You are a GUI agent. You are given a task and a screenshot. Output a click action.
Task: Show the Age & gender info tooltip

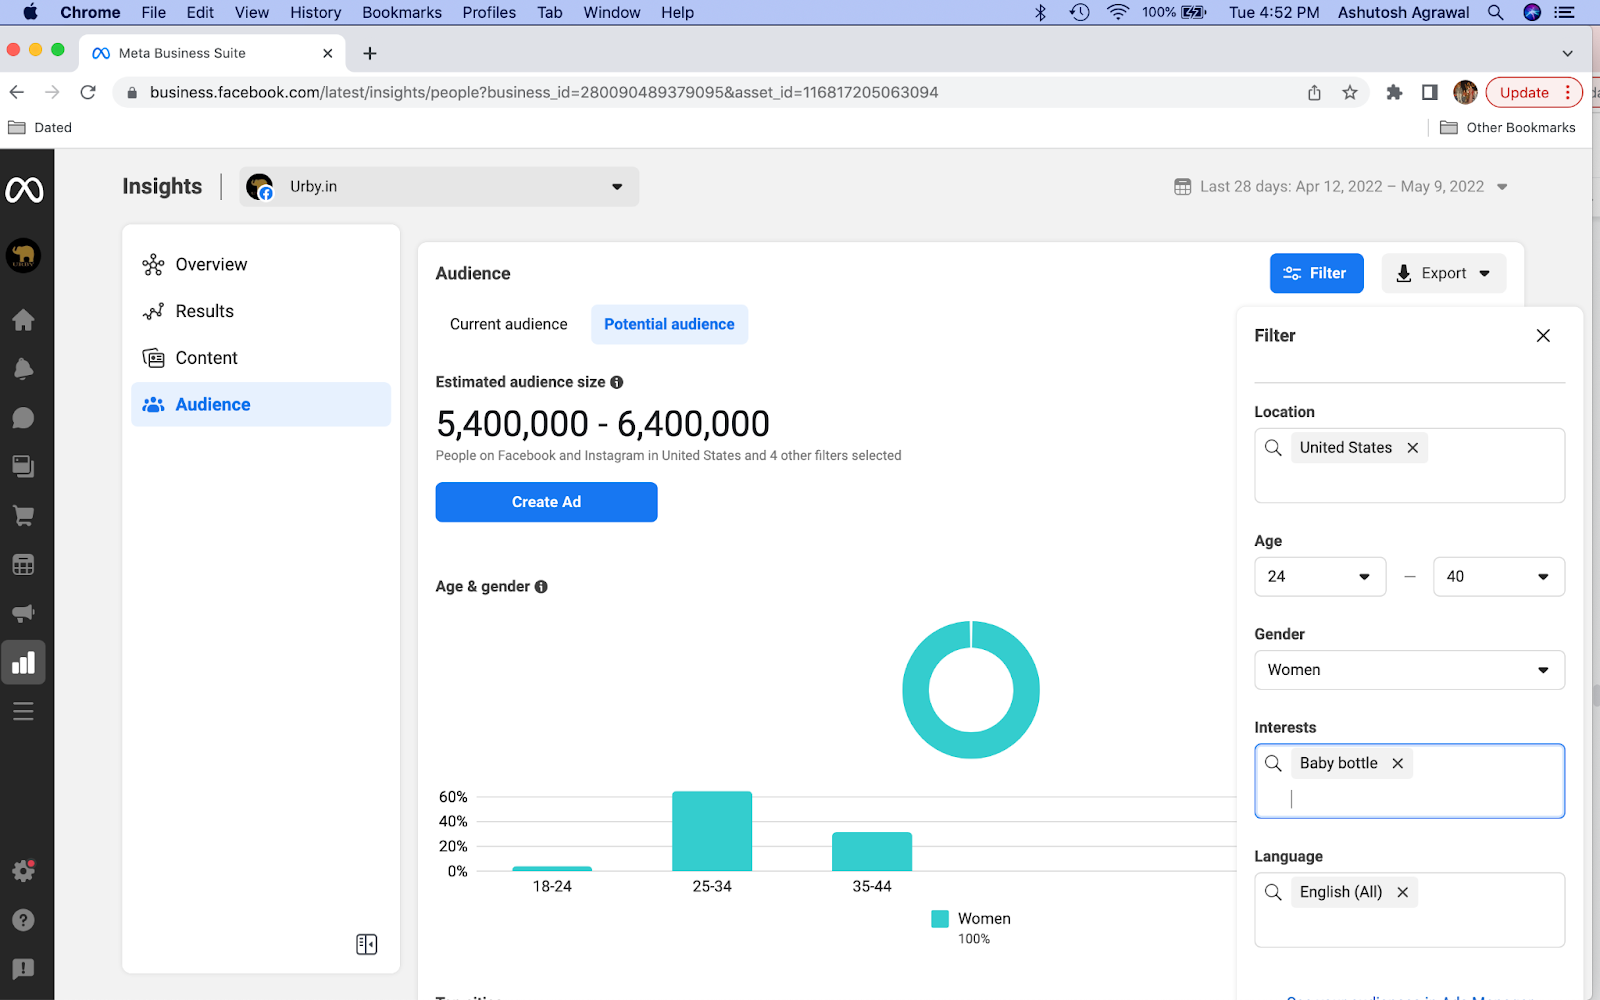click(541, 587)
